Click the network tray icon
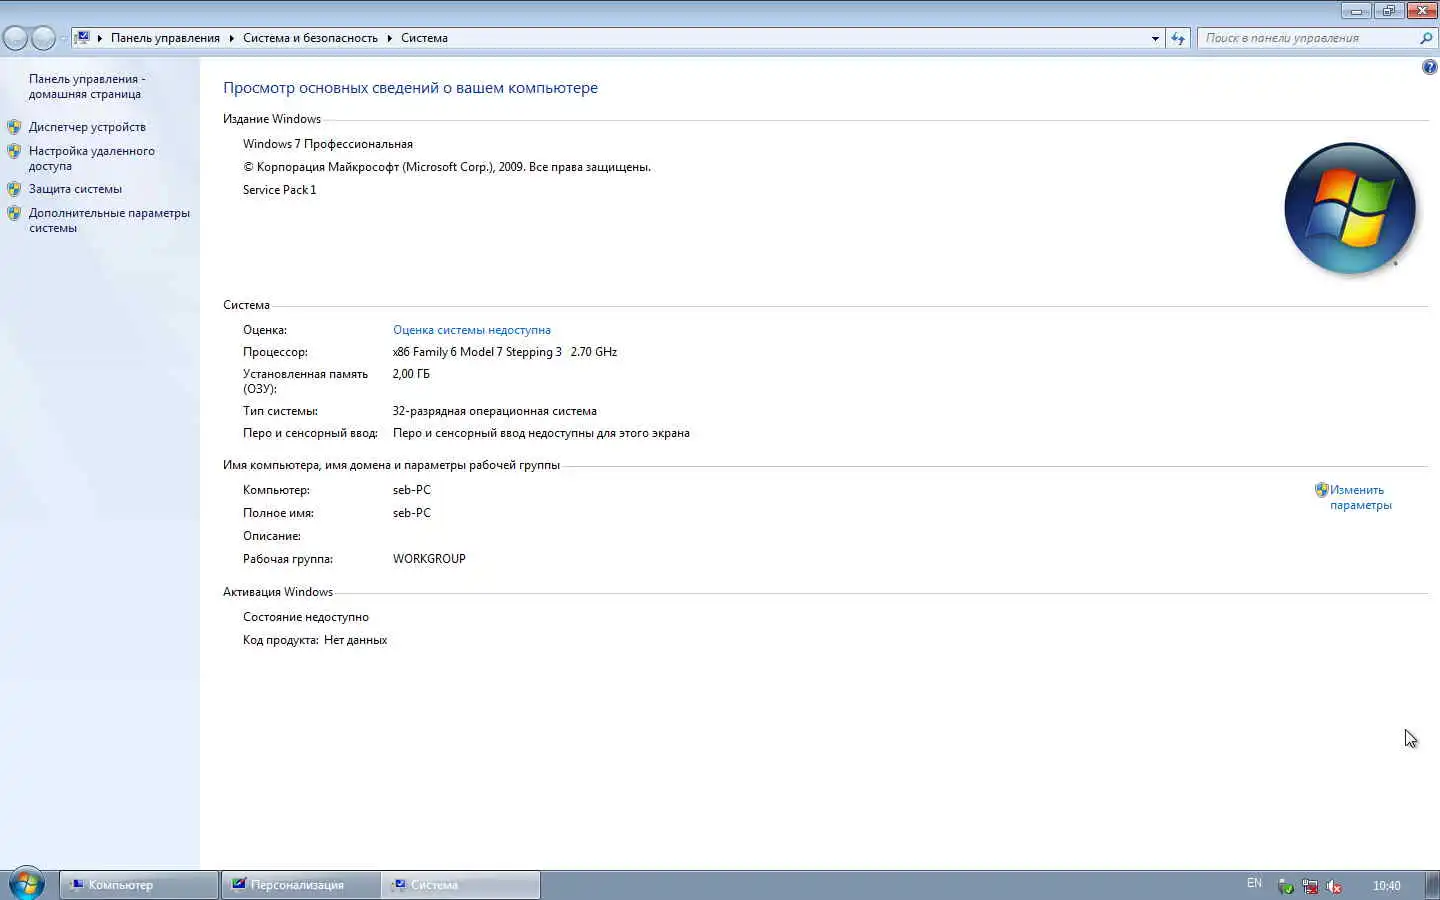 click(x=1310, y=886)
